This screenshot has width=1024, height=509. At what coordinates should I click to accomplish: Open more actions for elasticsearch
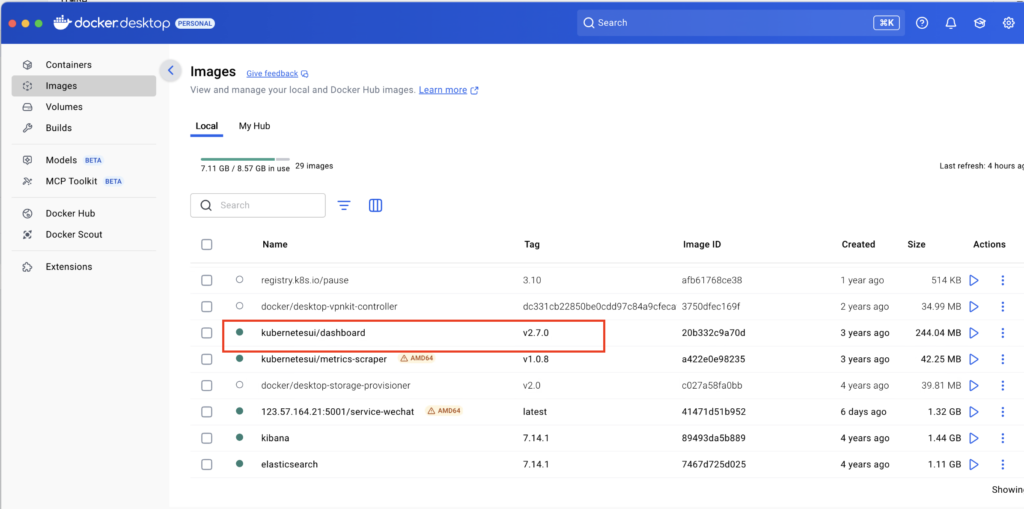1002,465
